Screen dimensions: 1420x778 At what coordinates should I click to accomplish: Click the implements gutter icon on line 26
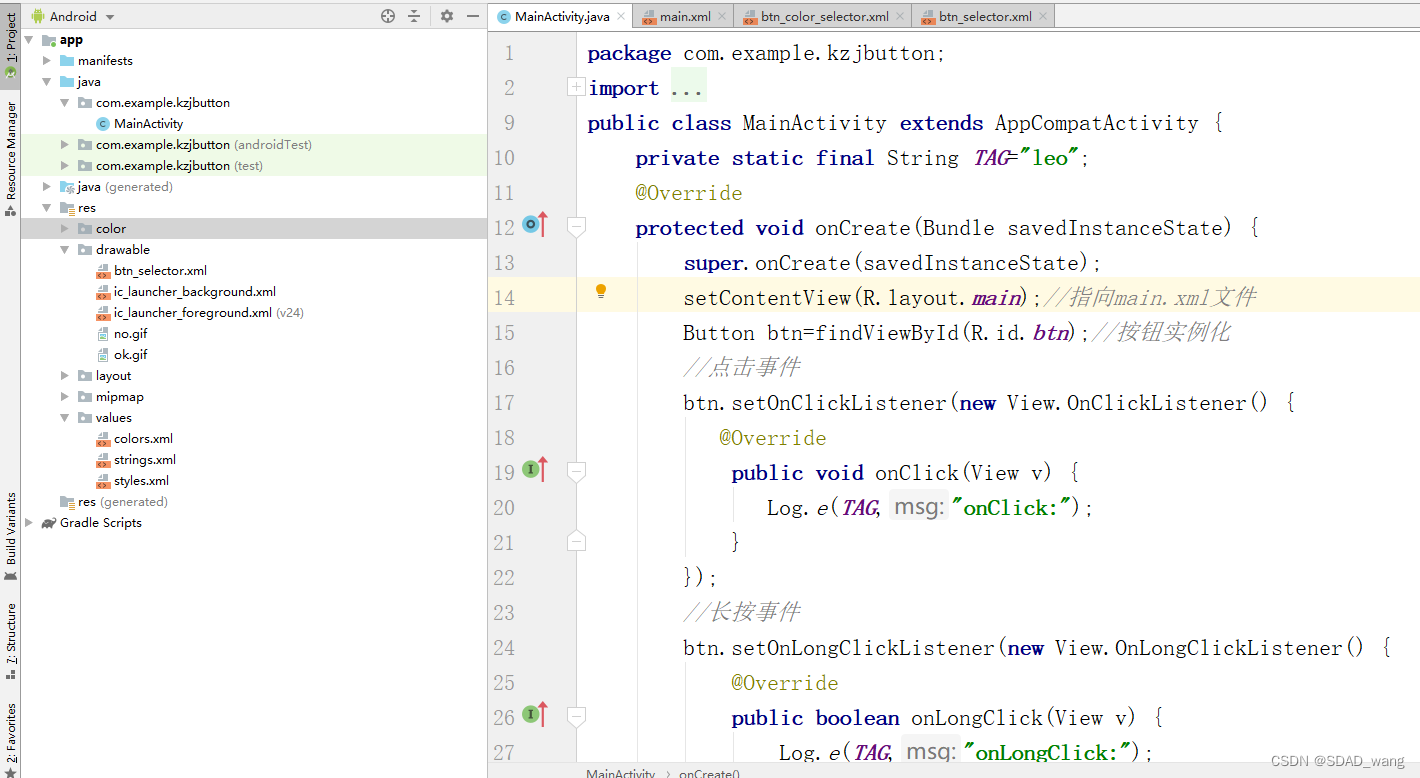[x=535, y=714]
